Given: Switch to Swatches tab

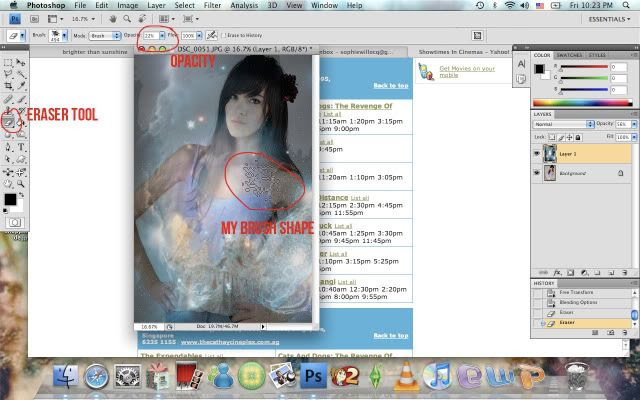Looking at the screenshot, I should (569, 55).
